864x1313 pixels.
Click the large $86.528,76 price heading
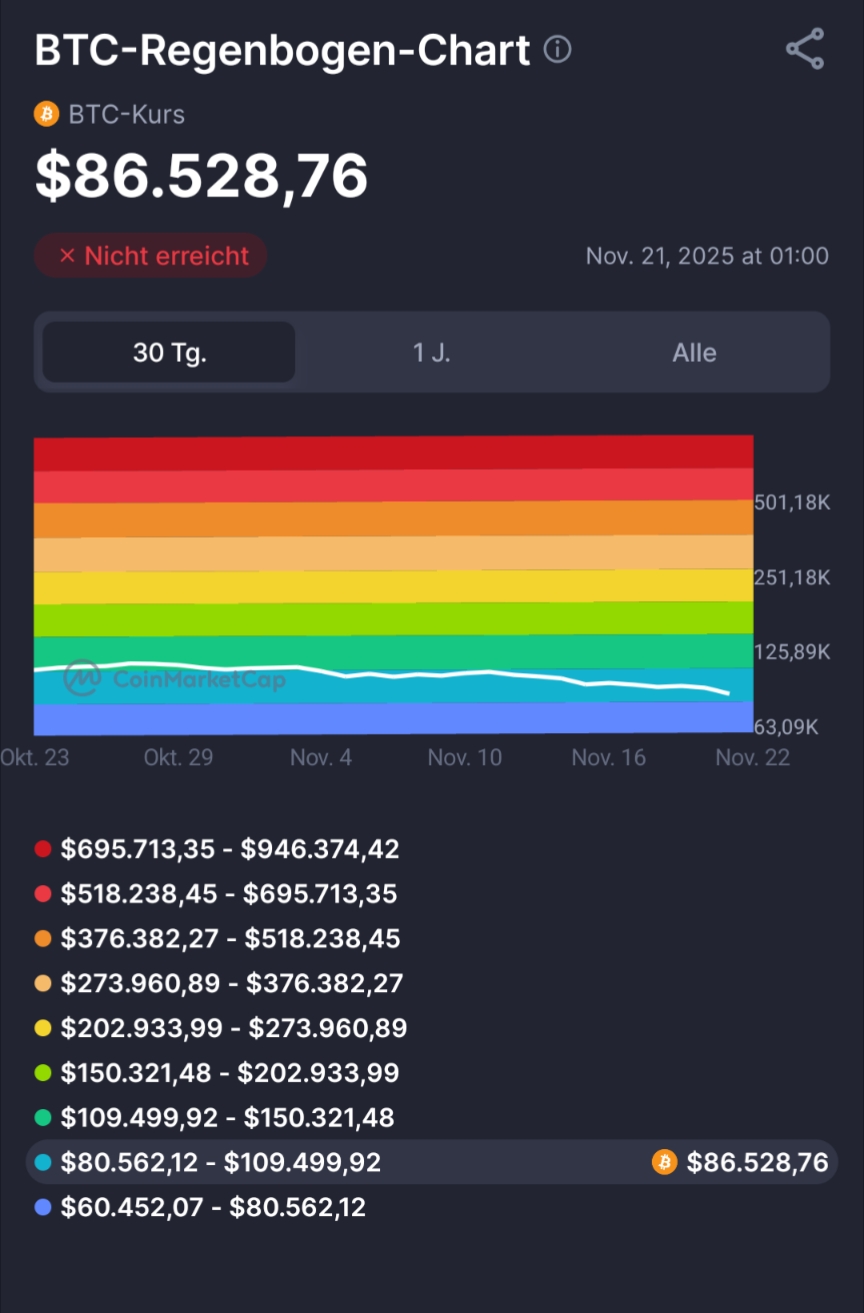tap(202, 177)
